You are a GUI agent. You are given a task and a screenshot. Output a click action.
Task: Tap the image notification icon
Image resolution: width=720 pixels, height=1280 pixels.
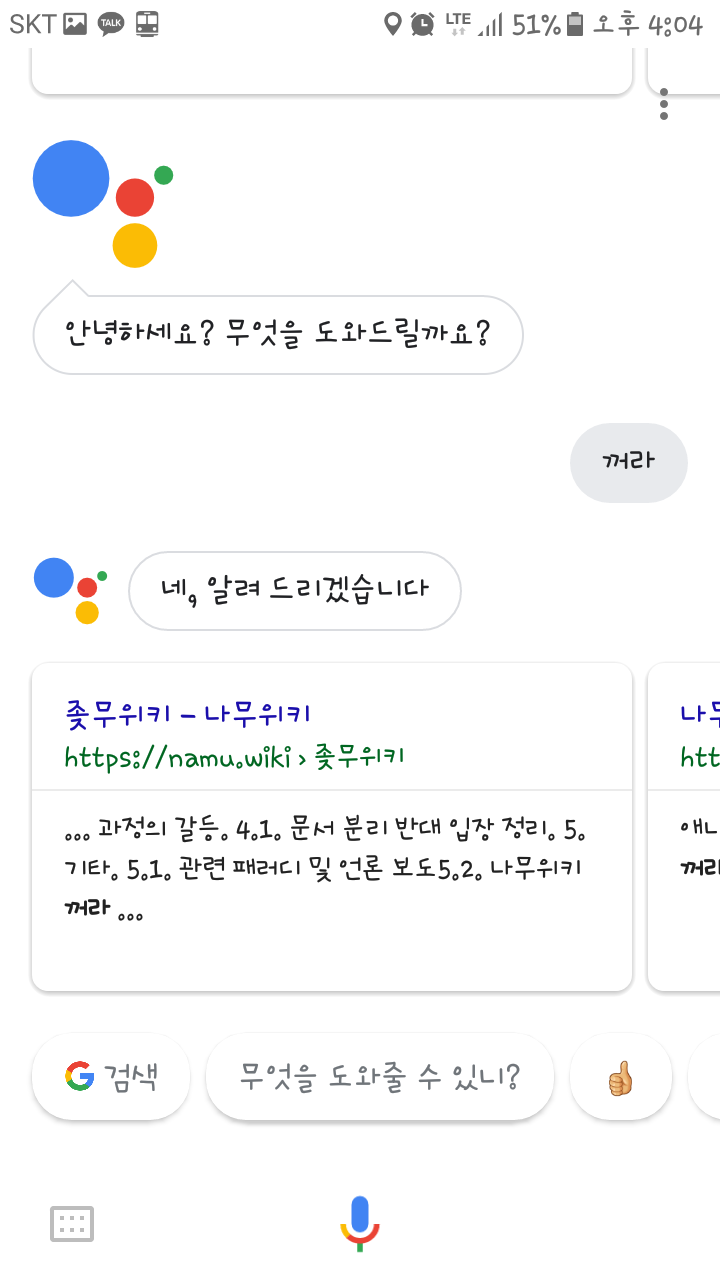75,24
